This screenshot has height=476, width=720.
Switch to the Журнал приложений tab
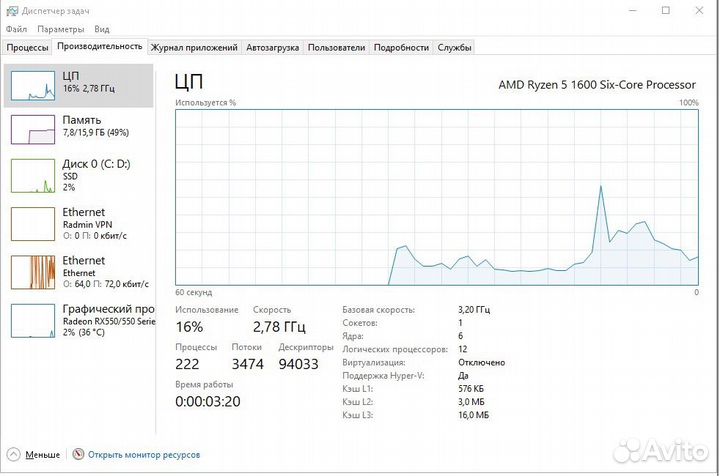(194, 47)
